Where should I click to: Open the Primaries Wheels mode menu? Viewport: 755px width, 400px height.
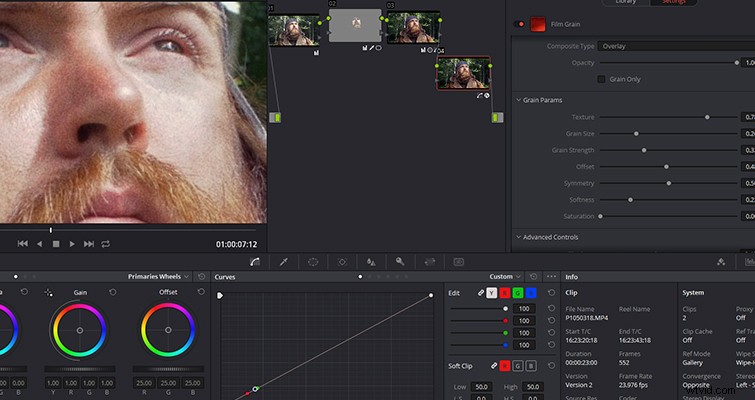(x=158, y=277)
